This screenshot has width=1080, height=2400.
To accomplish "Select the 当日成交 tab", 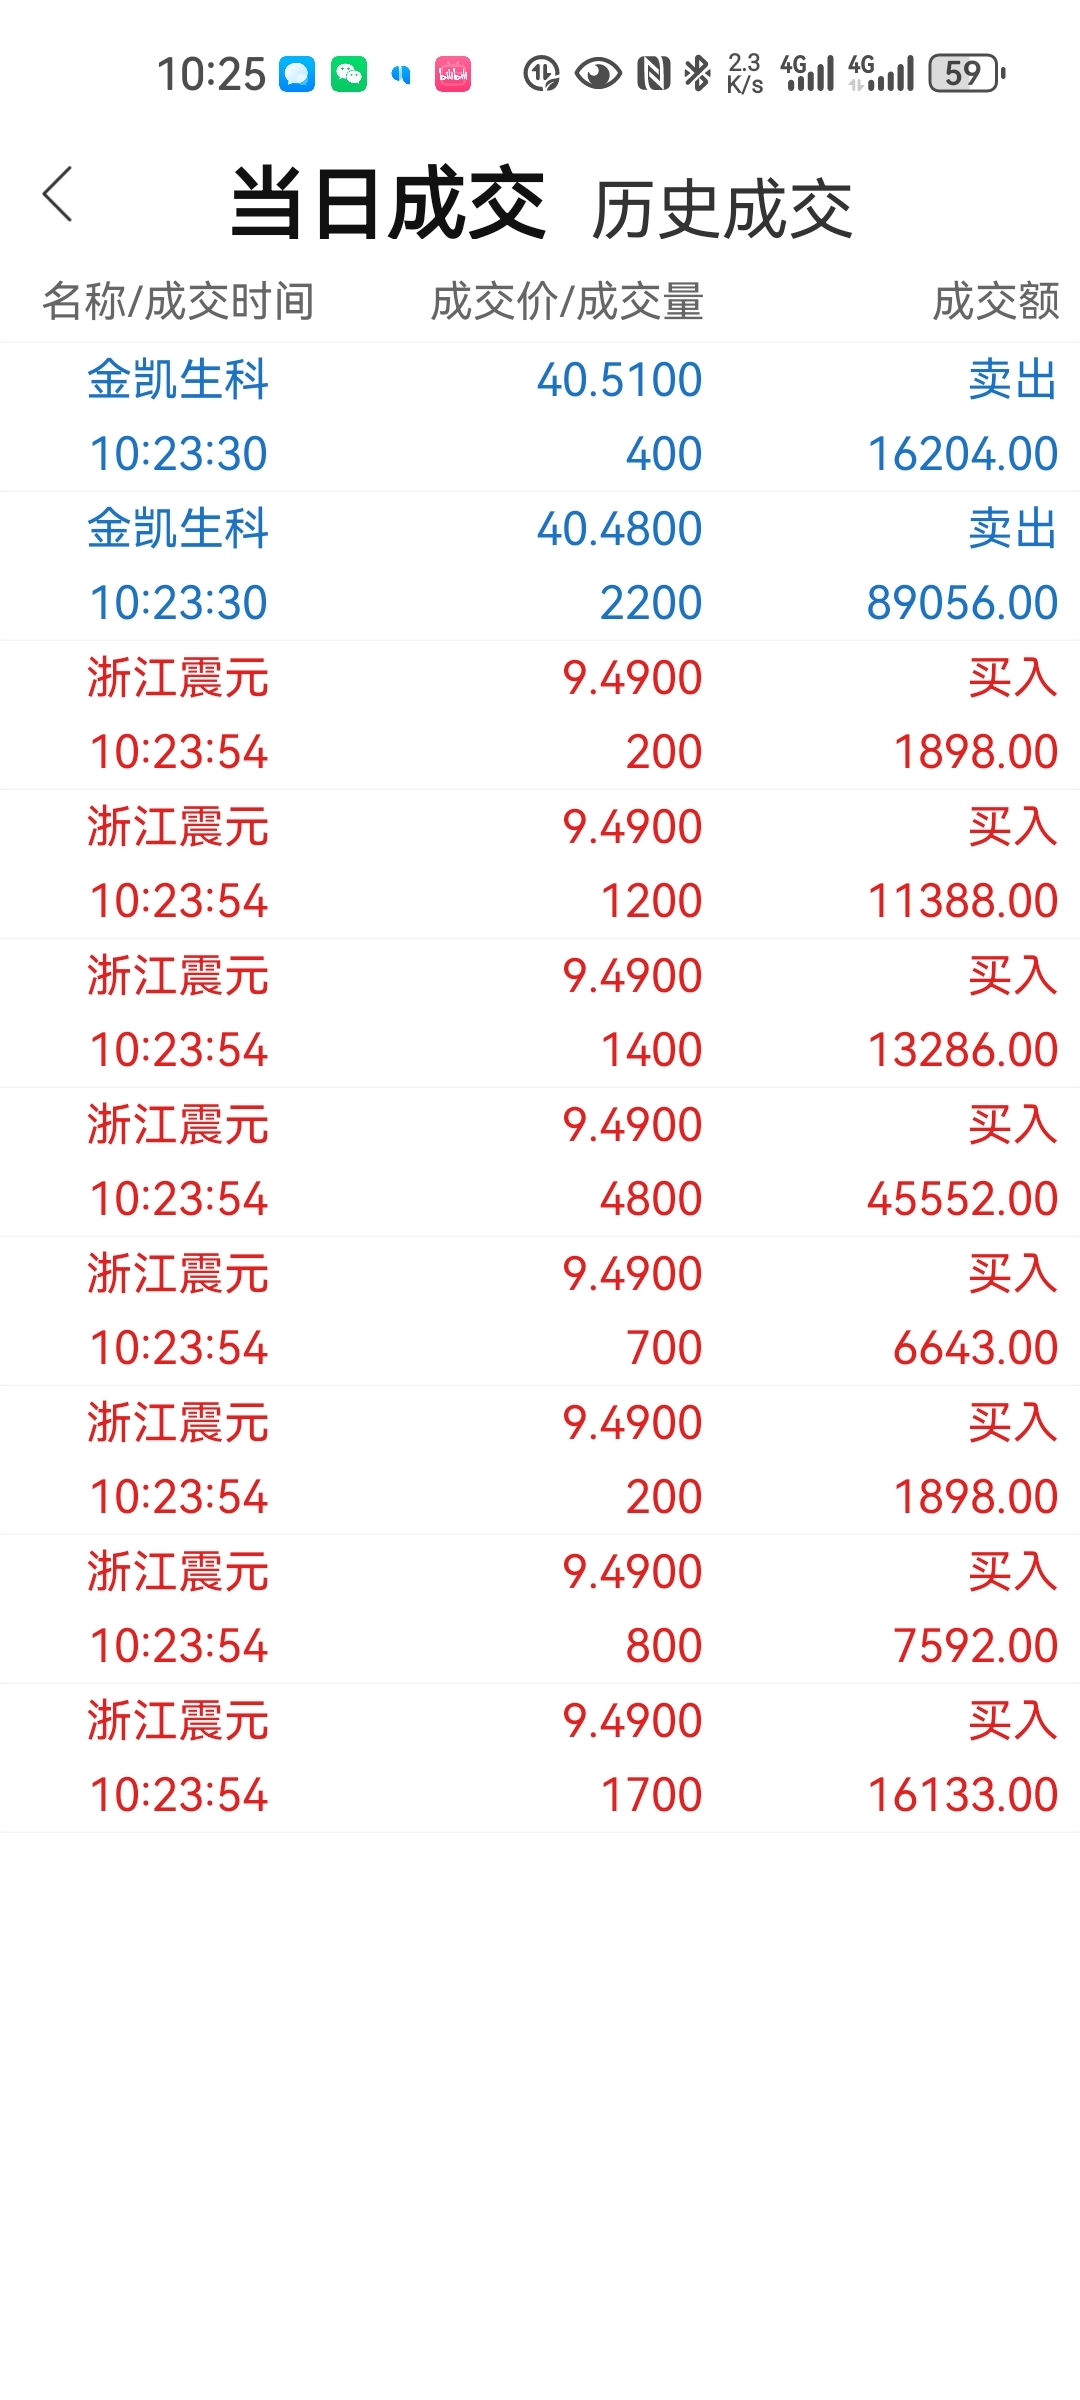I will (388, 203).
